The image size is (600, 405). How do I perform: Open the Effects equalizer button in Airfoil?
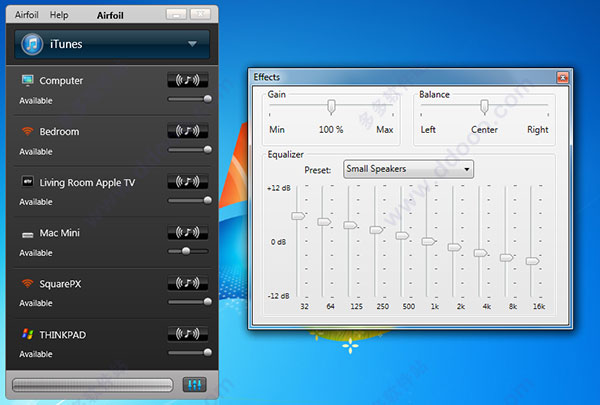(194, 384)
